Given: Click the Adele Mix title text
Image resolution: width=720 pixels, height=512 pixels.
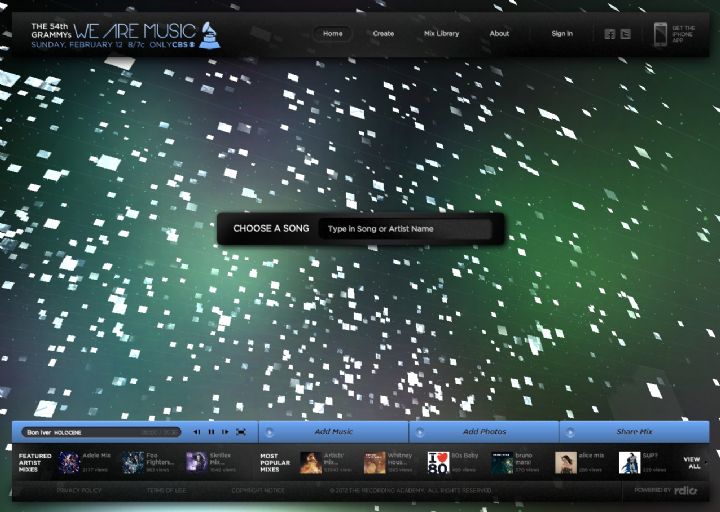Looking at the screenshot, I should (x=96, y=456).
